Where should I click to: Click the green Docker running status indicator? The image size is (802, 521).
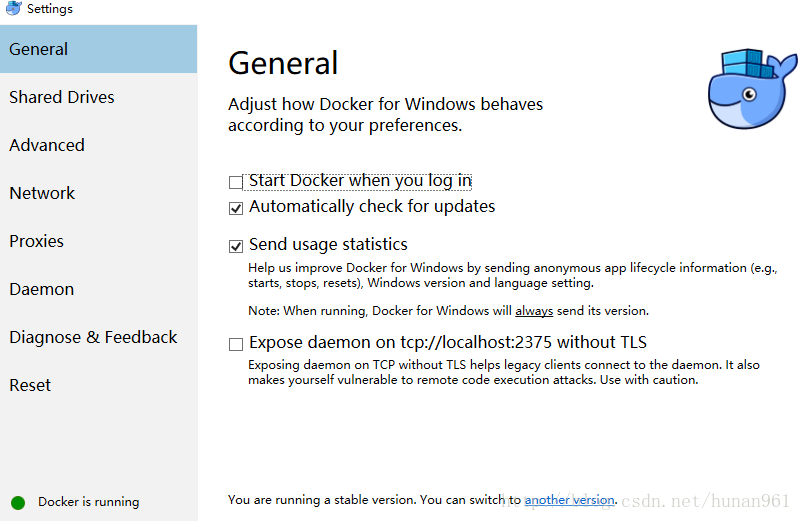coord(18,502)
